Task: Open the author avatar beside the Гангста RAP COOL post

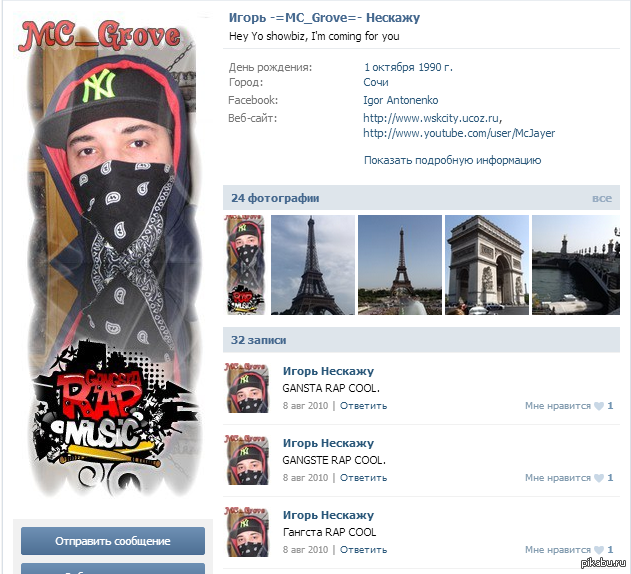Action: click(247, 533)
